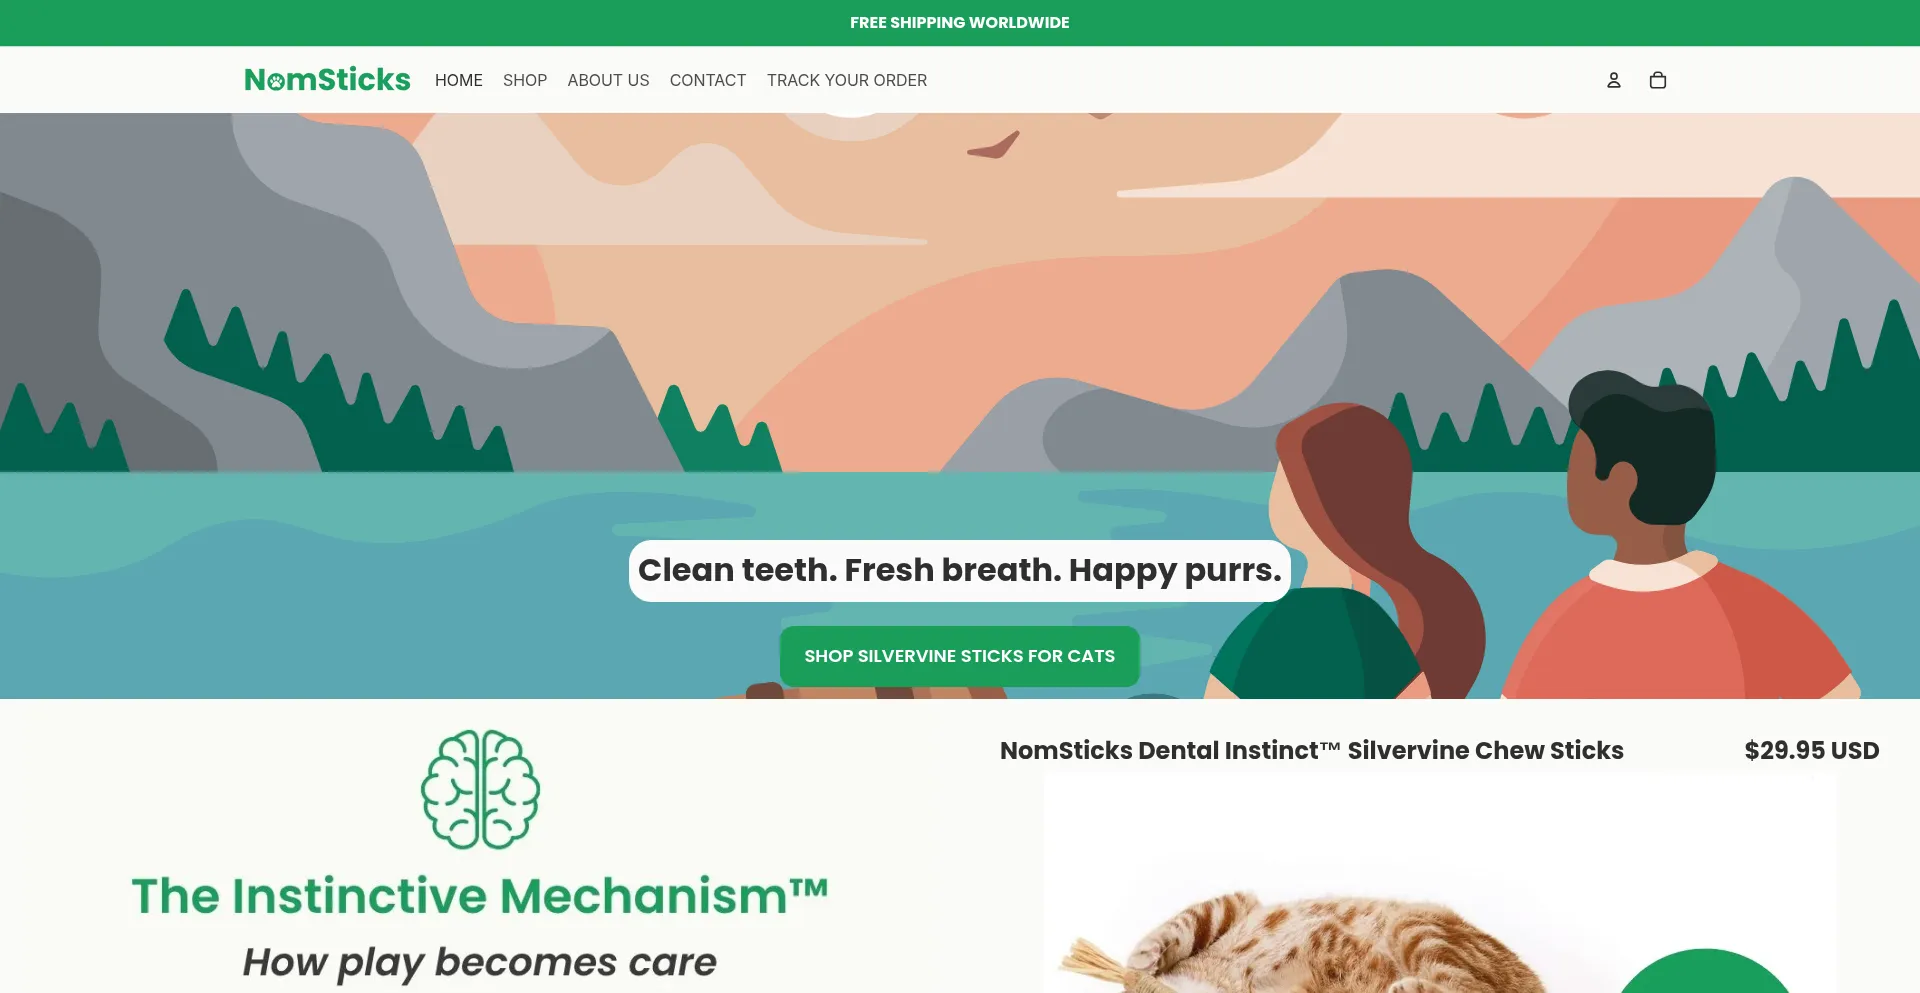This screenshot has width=1920, height=993.
Task: Click the NomSticks logo
Action: coord(327,80)
